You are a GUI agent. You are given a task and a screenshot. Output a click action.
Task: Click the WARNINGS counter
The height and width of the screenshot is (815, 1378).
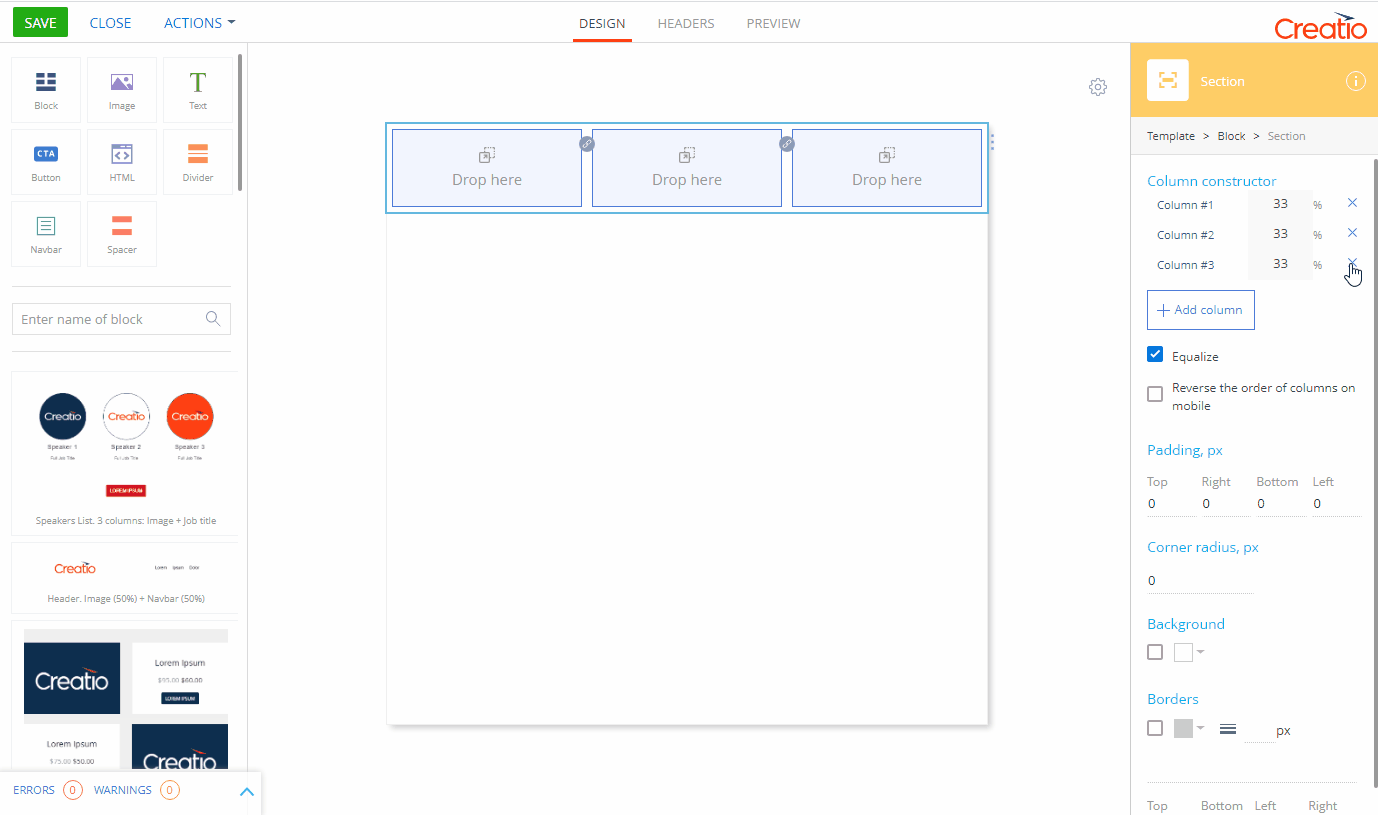pos(137,790)
